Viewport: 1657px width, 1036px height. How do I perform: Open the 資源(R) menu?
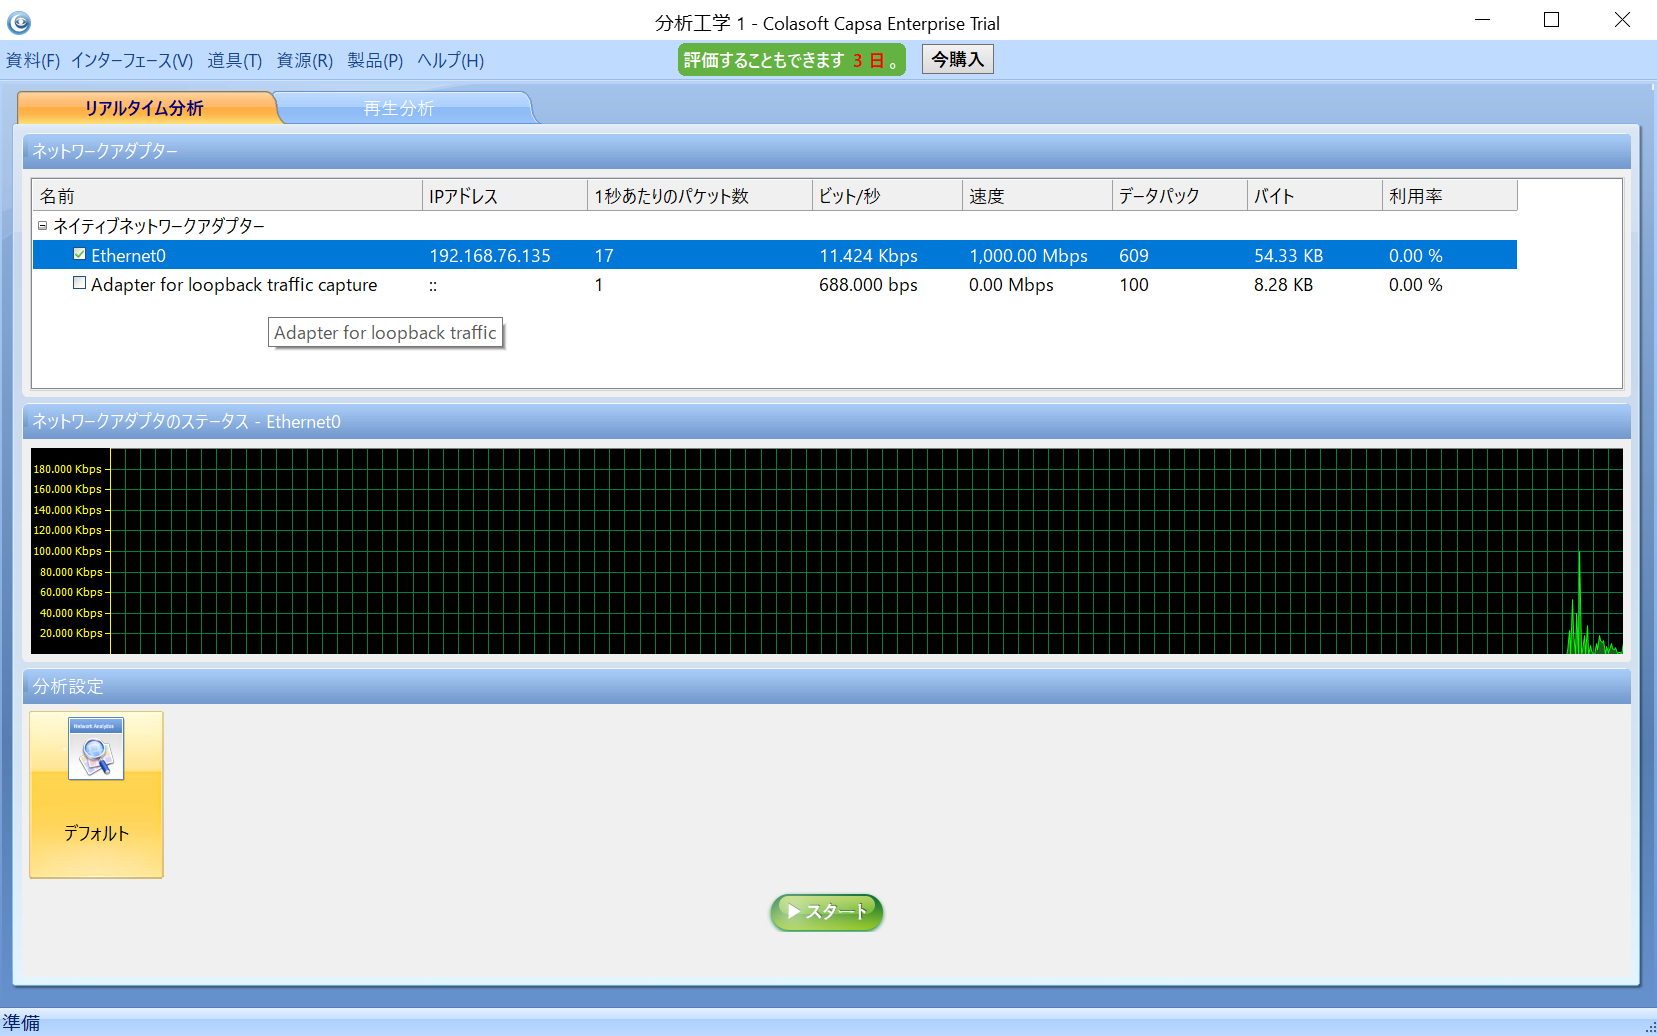click(304, 61)
